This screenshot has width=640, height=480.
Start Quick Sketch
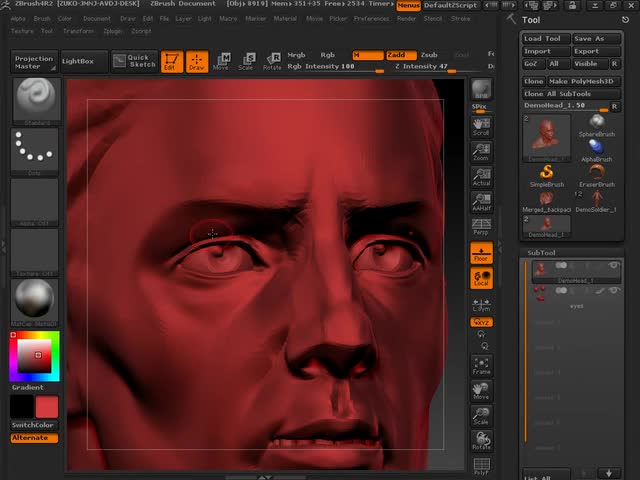pos(135,61)
